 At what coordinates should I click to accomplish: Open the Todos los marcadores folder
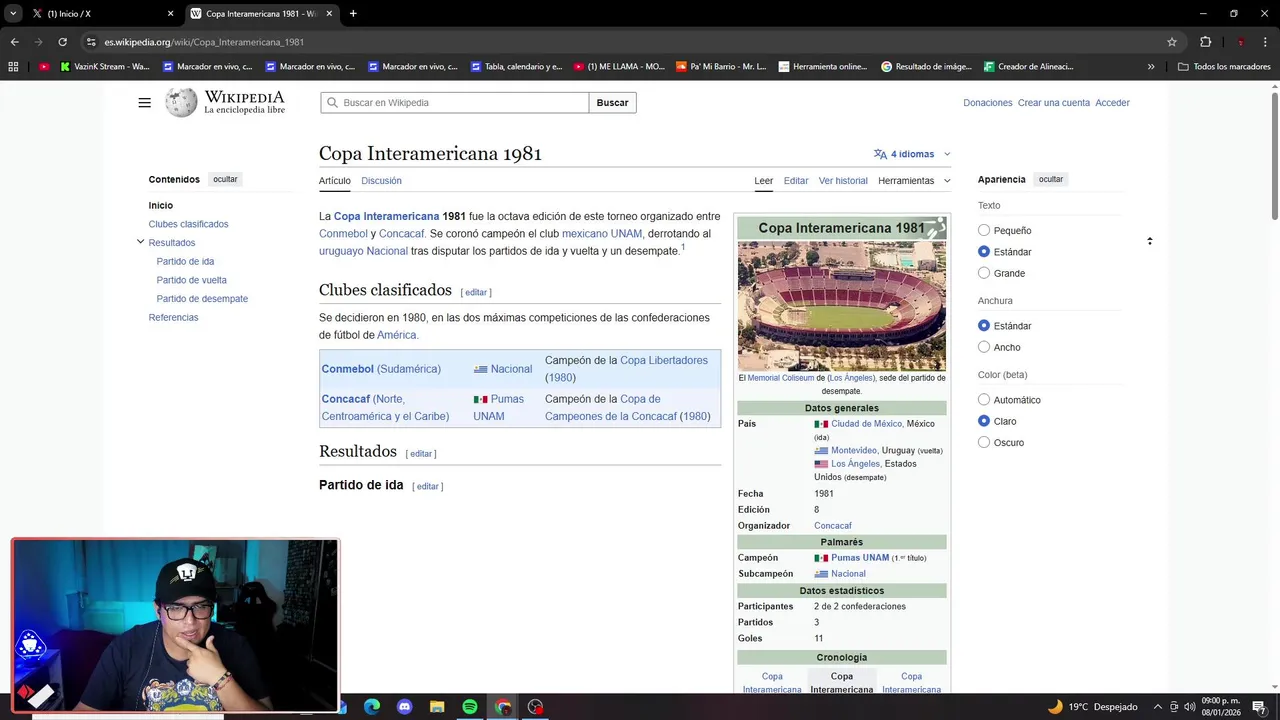coord(1225,67)
